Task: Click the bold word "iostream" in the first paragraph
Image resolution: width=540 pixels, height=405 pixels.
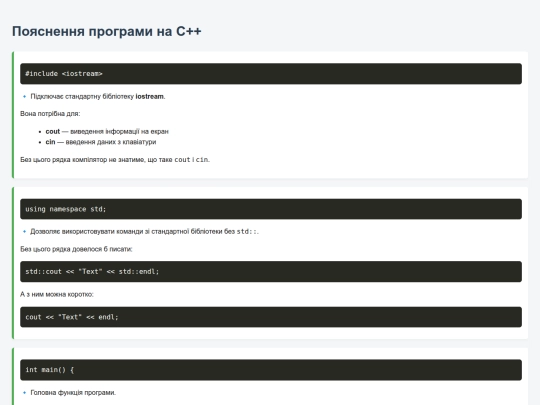Action: 149,96
